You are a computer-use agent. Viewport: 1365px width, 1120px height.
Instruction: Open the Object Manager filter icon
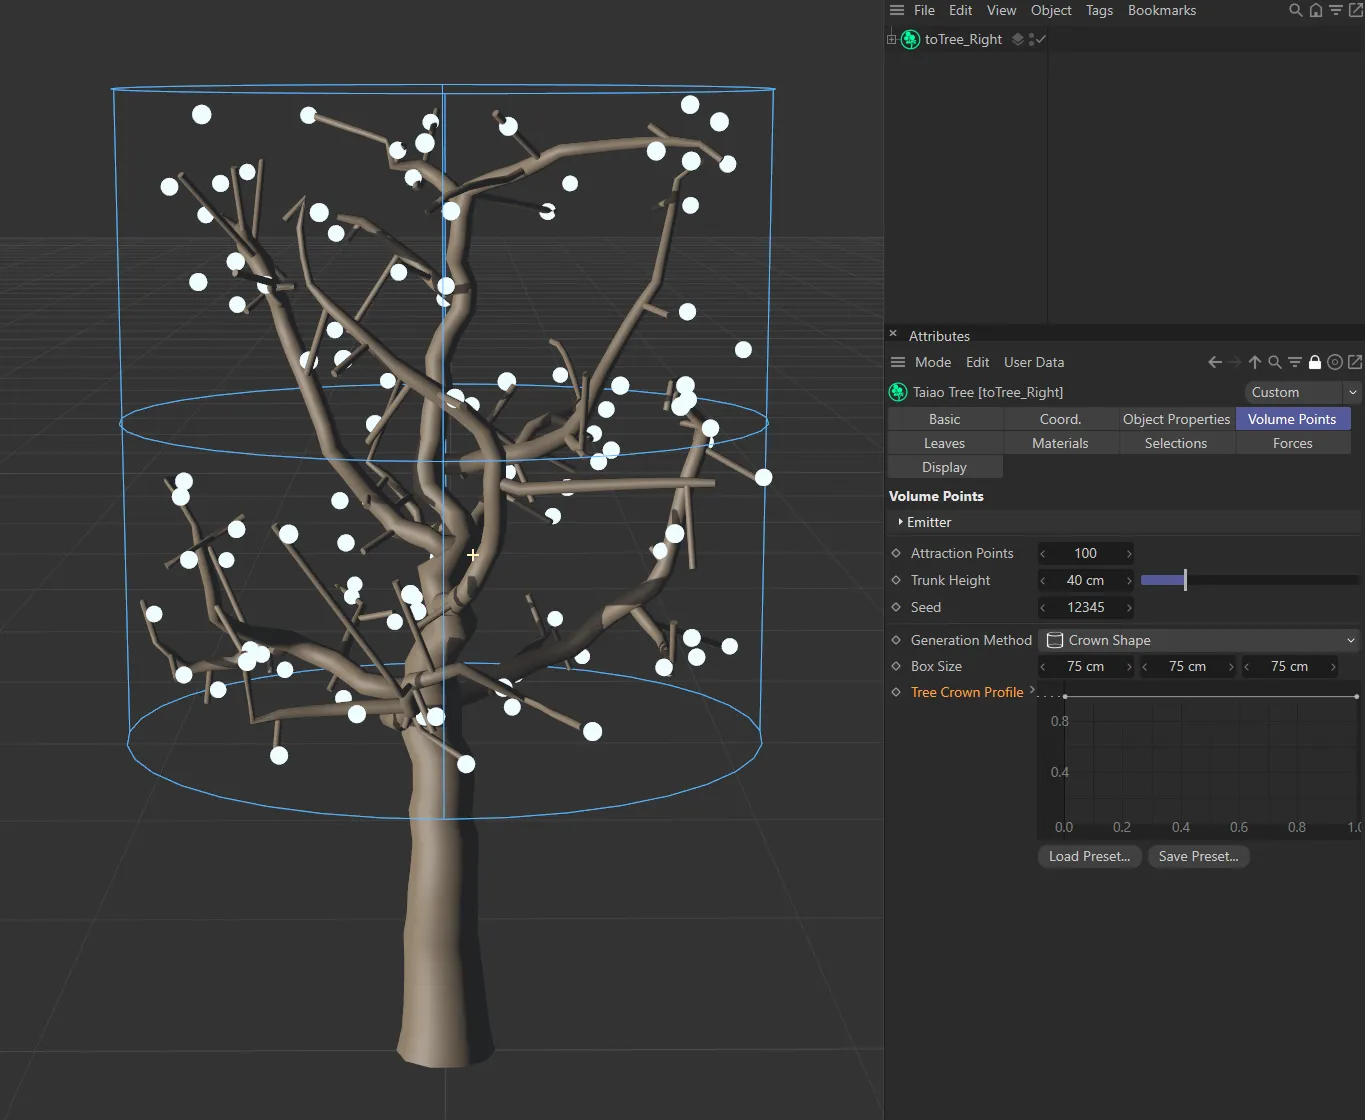click(1336, 11)
